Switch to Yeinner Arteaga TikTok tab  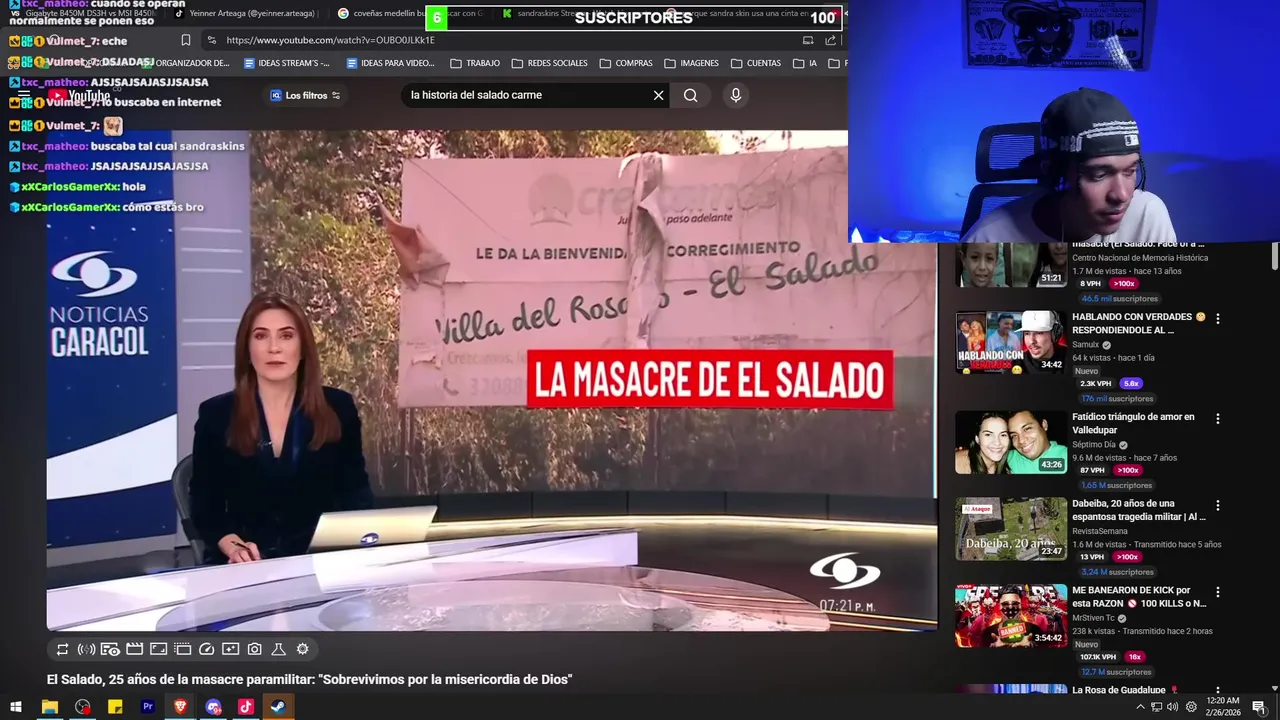[245, 14]
